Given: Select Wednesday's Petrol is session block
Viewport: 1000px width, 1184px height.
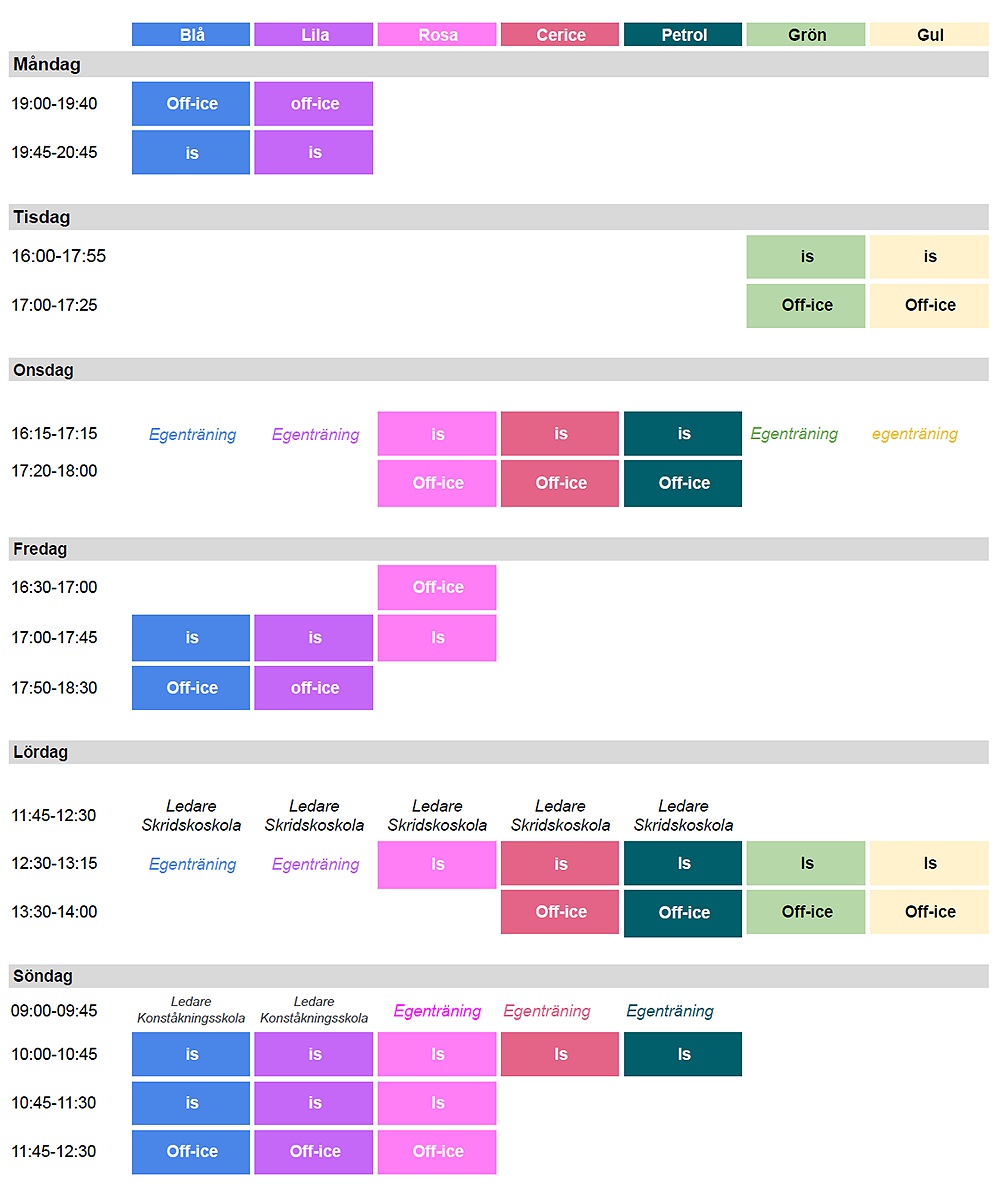Looking at the screenshot, I should click(x=683, y=434).
